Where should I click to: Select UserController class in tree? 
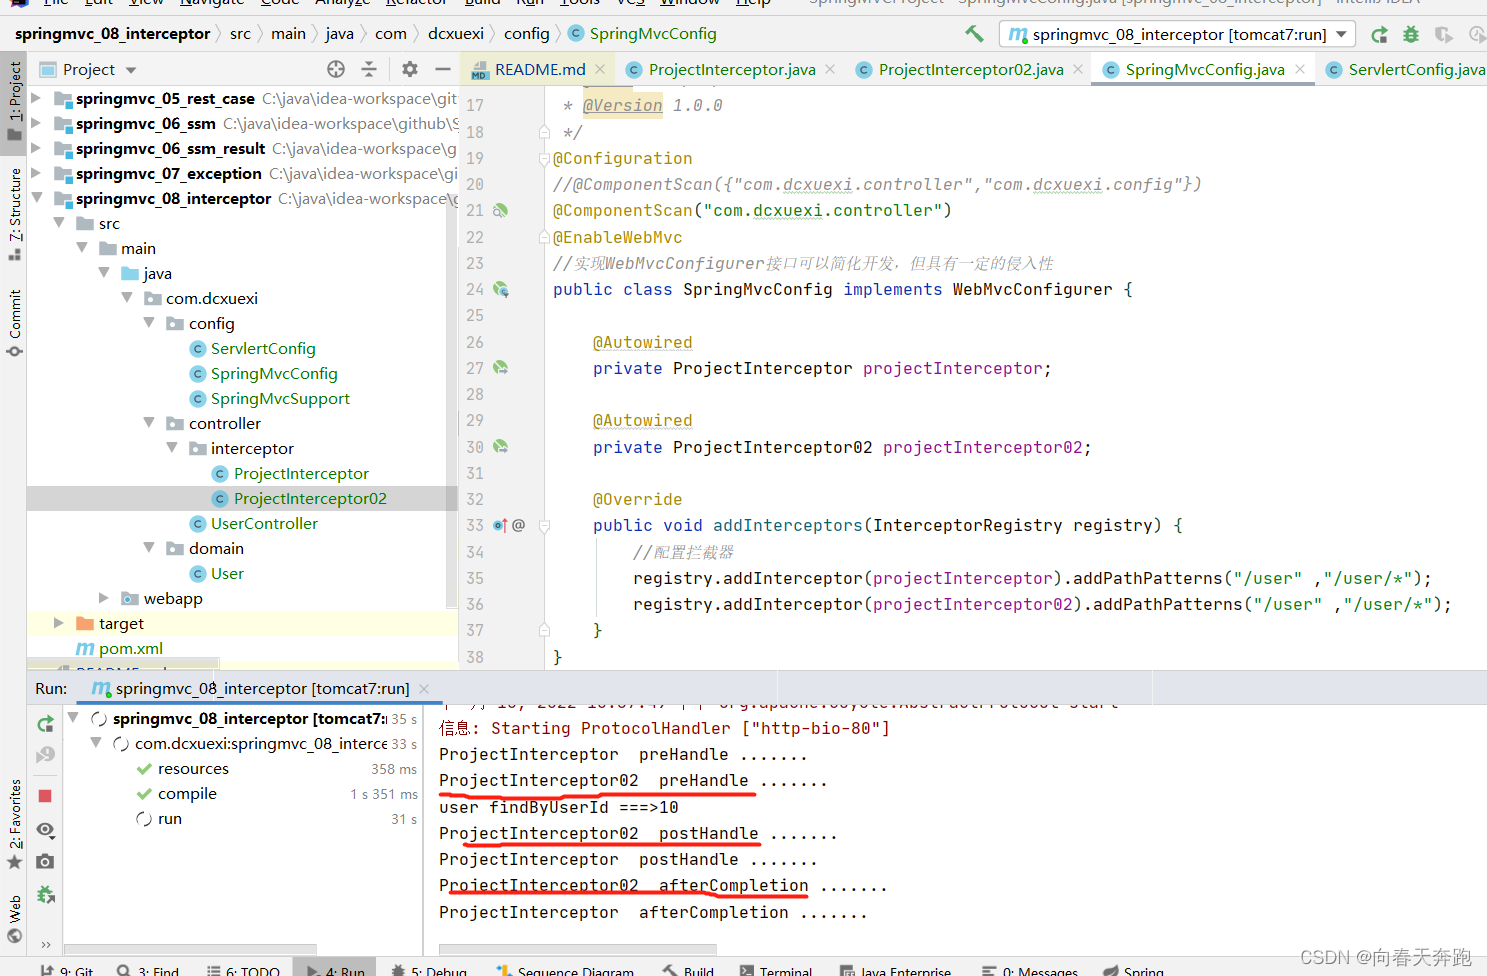click(x=264, y=524)
